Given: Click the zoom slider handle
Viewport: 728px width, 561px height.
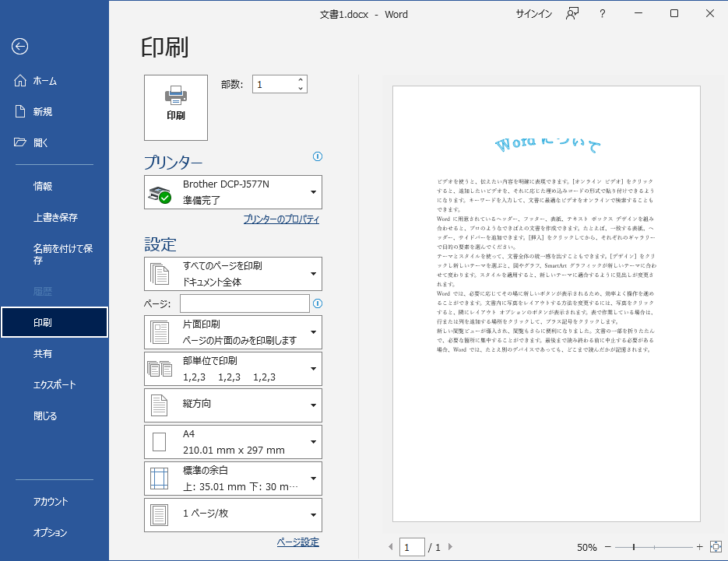Looking at the screenshot, I should pos(634,547).
